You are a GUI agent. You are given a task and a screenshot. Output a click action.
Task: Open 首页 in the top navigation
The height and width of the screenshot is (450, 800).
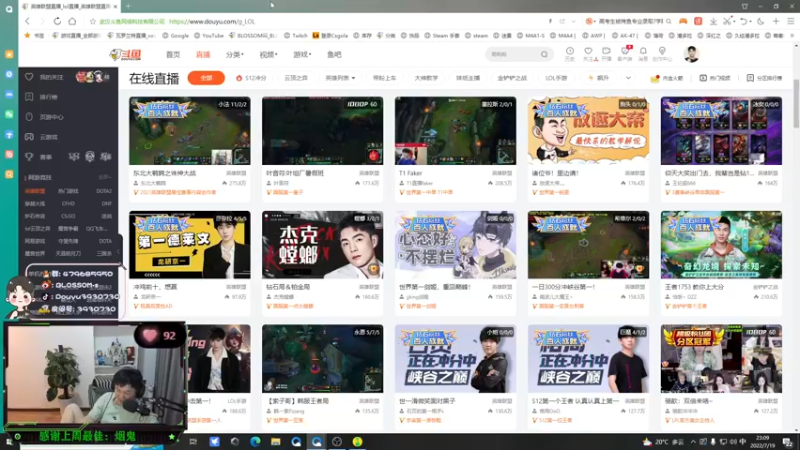[x=173, y=54]
